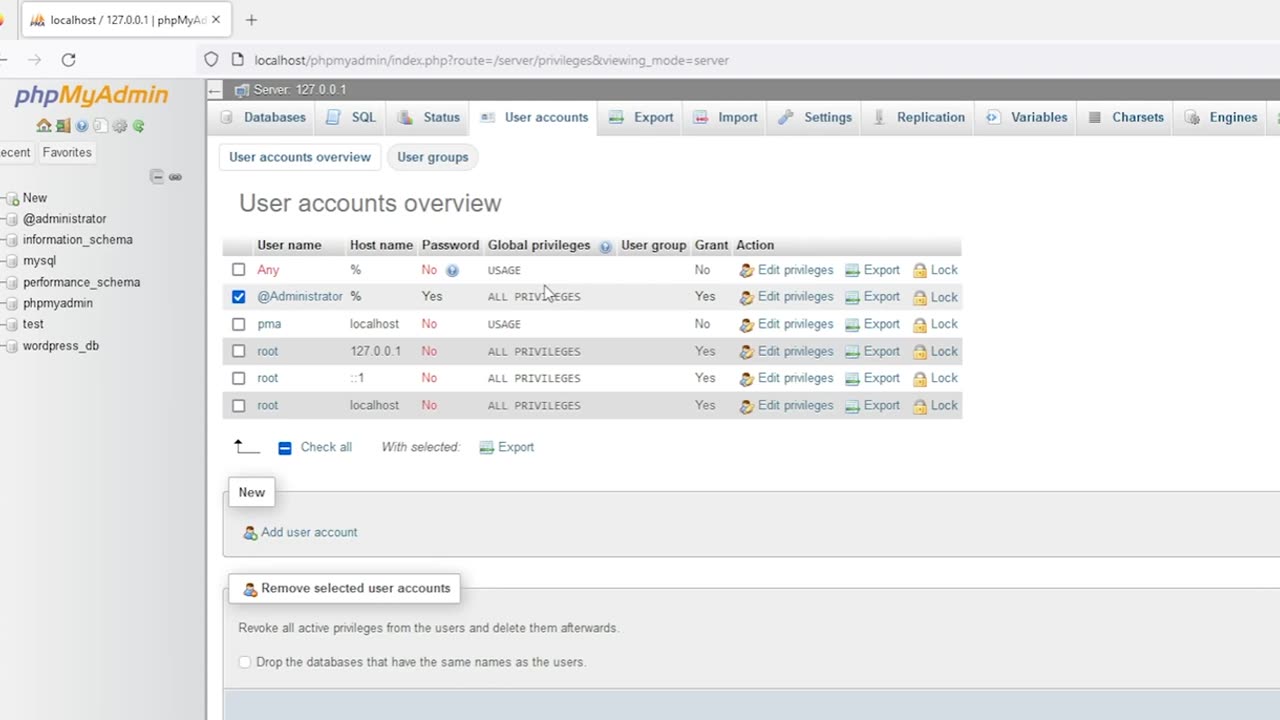Click Export icon in With selected row
The image size is (1280, 720).
[487, 447]
